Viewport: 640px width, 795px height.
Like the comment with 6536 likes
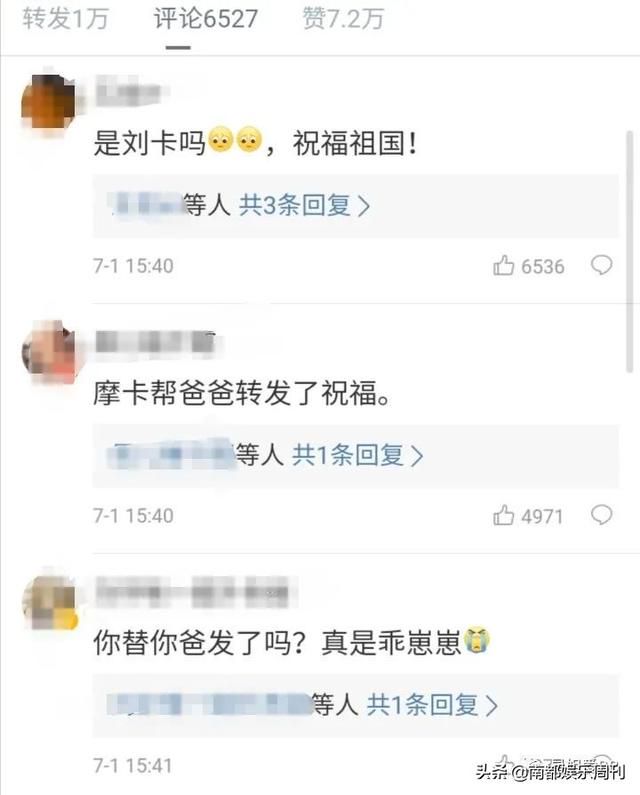pyautogui.click(x=503, y=265)
